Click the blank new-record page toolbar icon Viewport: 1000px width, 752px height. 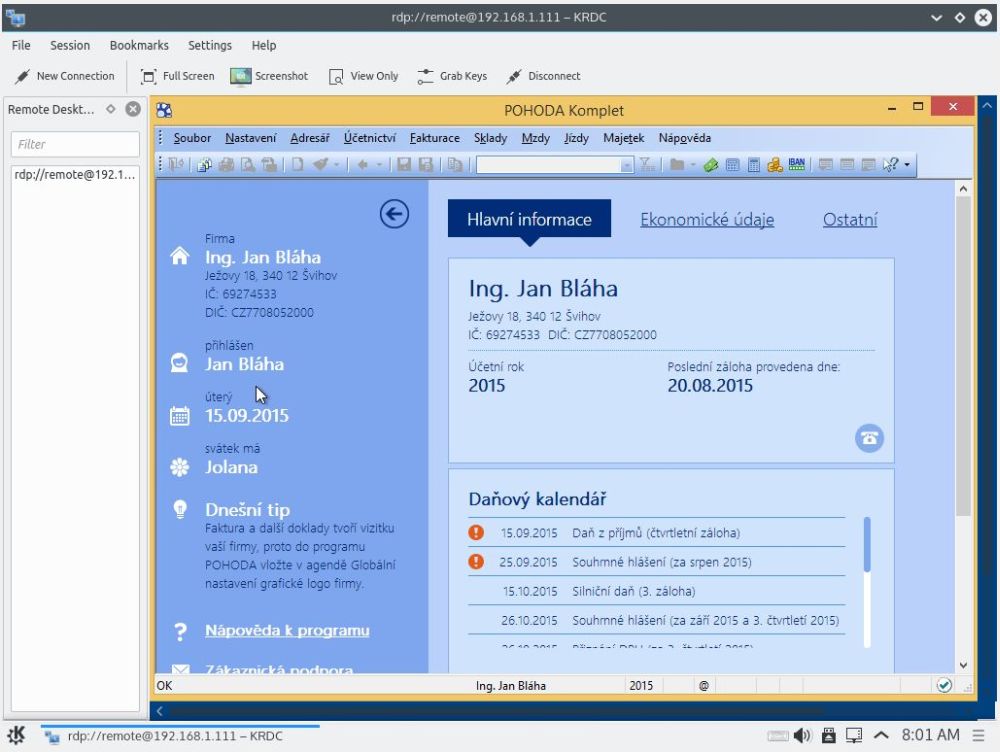298,165
